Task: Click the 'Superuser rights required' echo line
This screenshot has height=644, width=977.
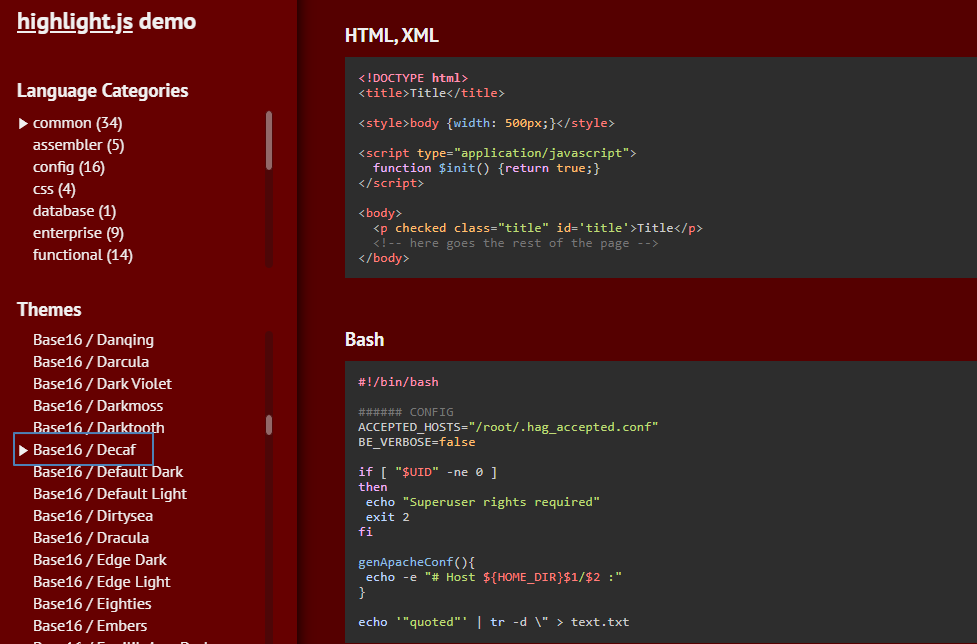Action: (482, 502)
